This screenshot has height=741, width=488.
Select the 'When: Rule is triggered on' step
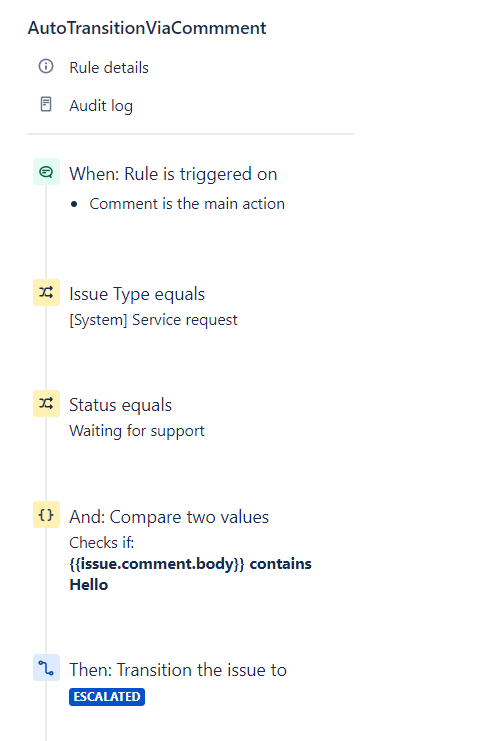pos(173,174)
